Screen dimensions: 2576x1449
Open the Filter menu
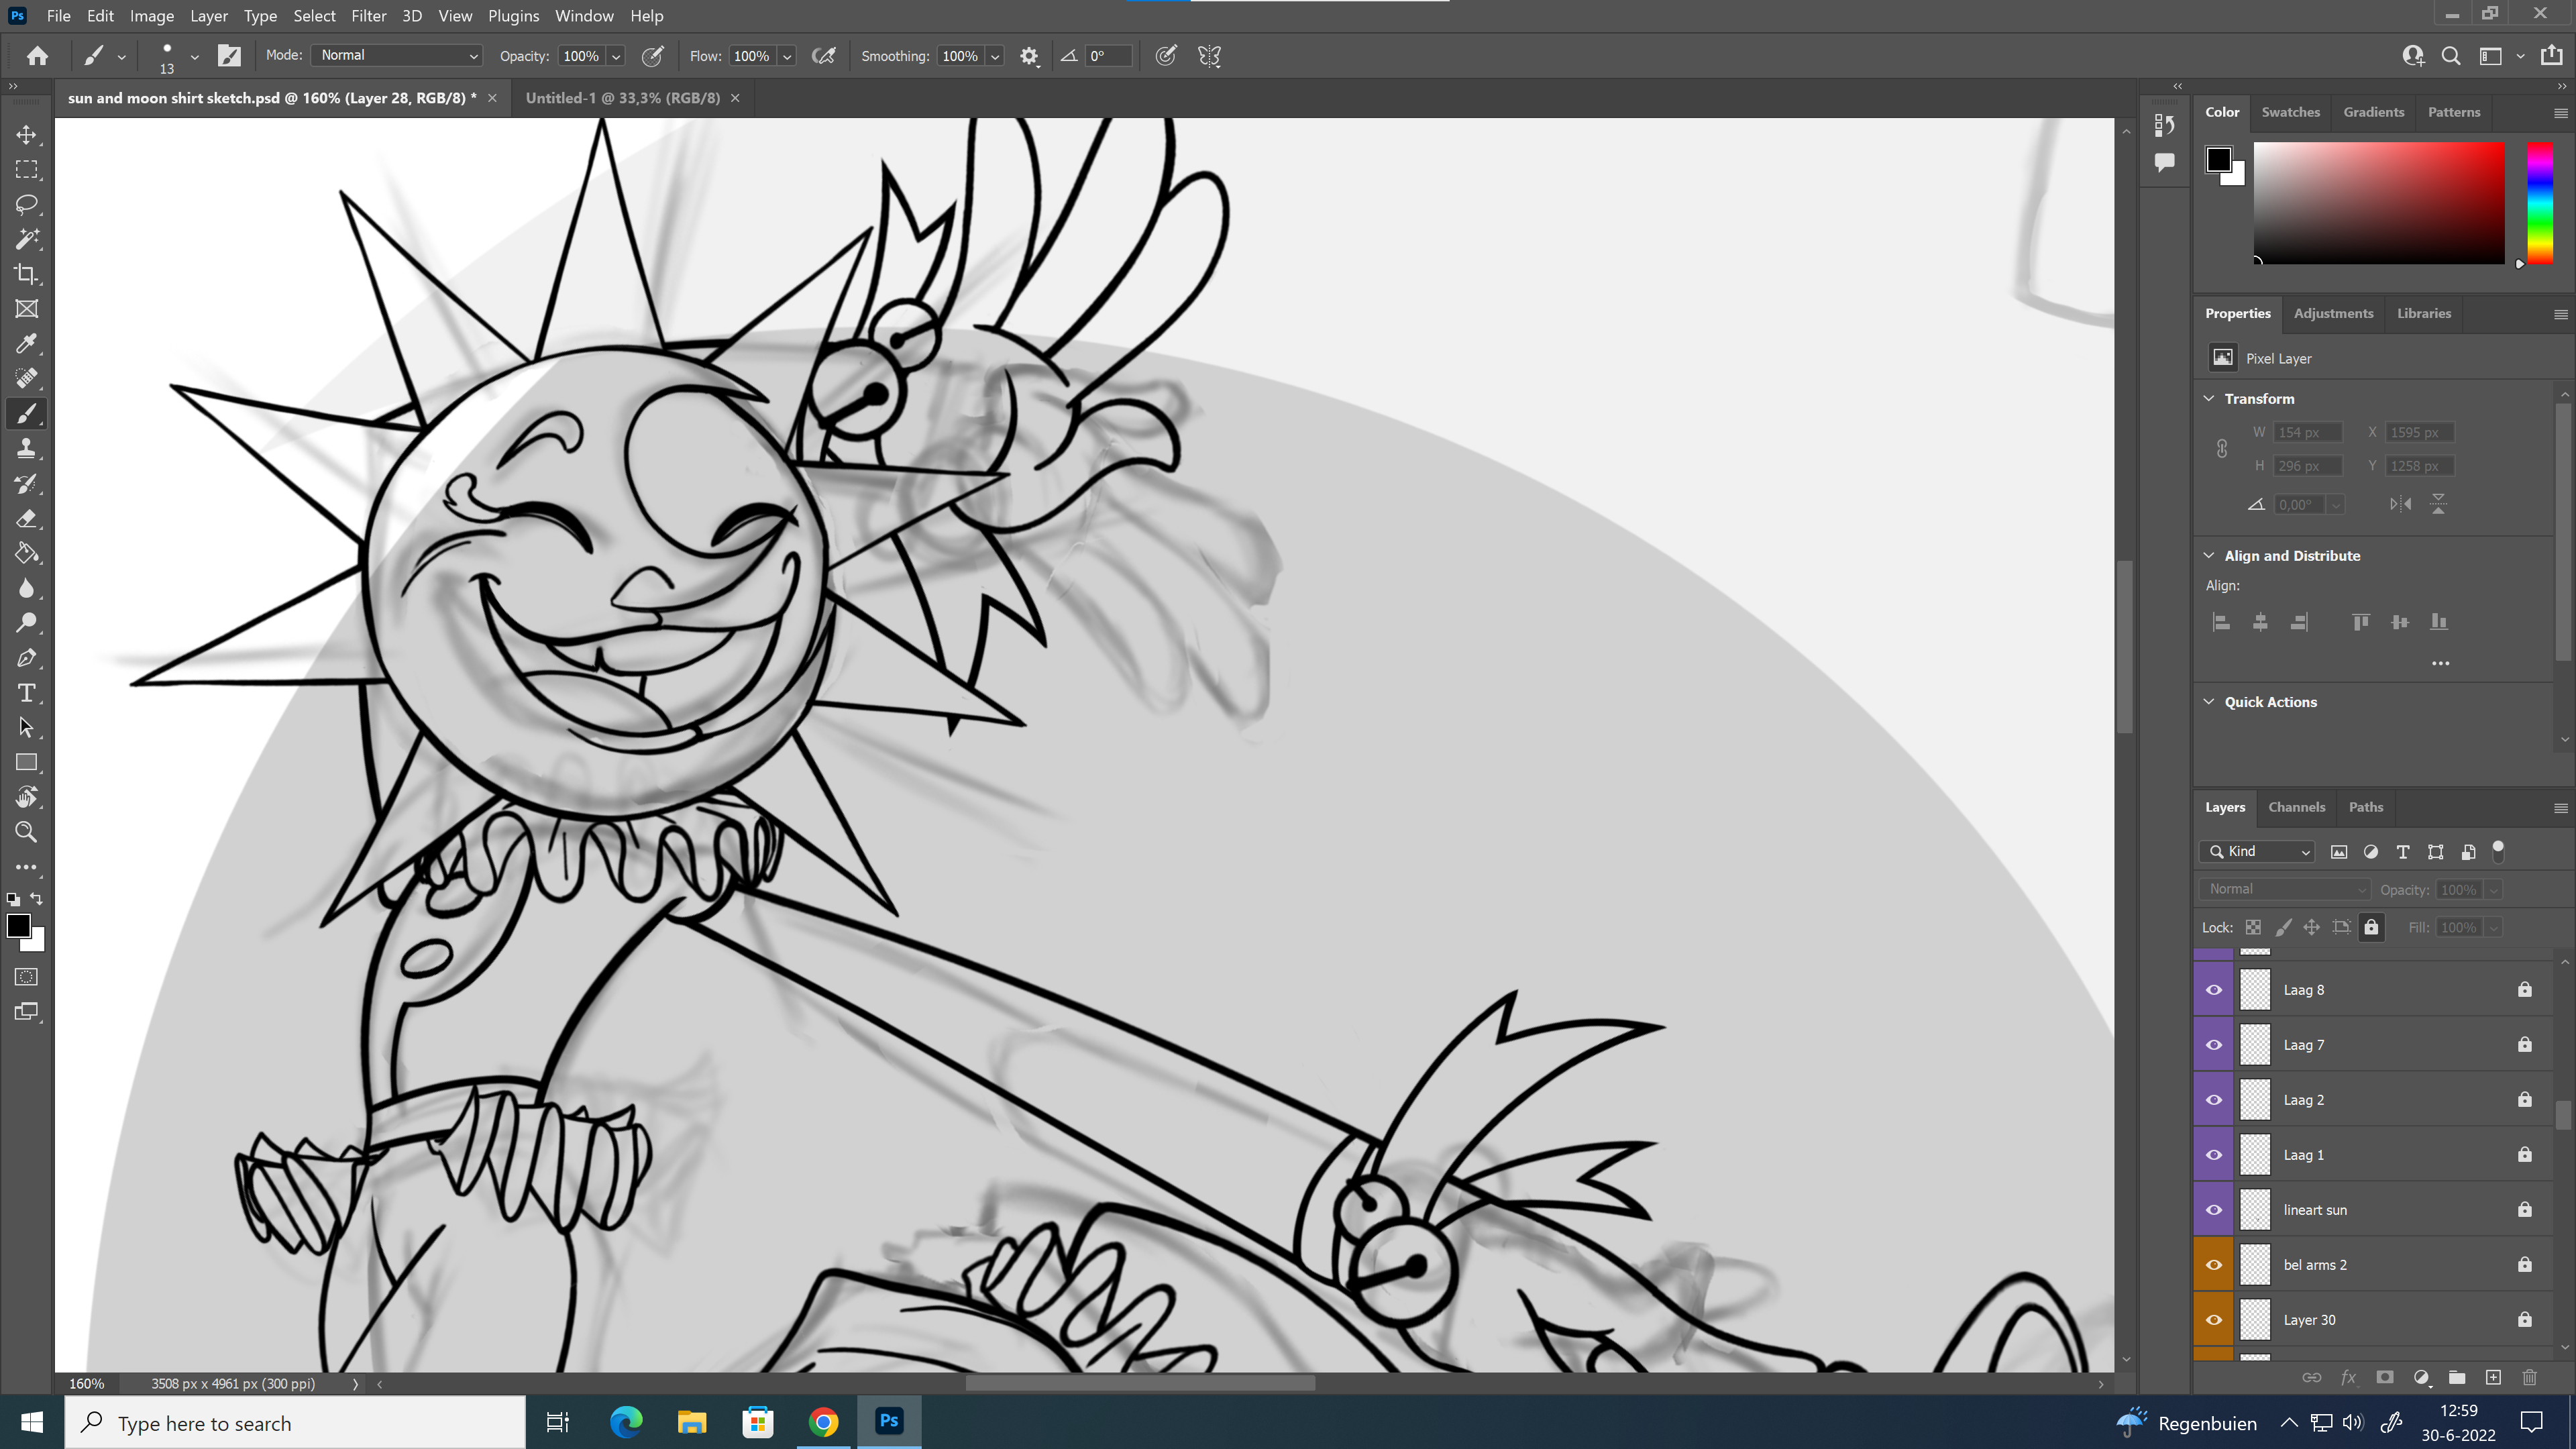tap(368, 16)
